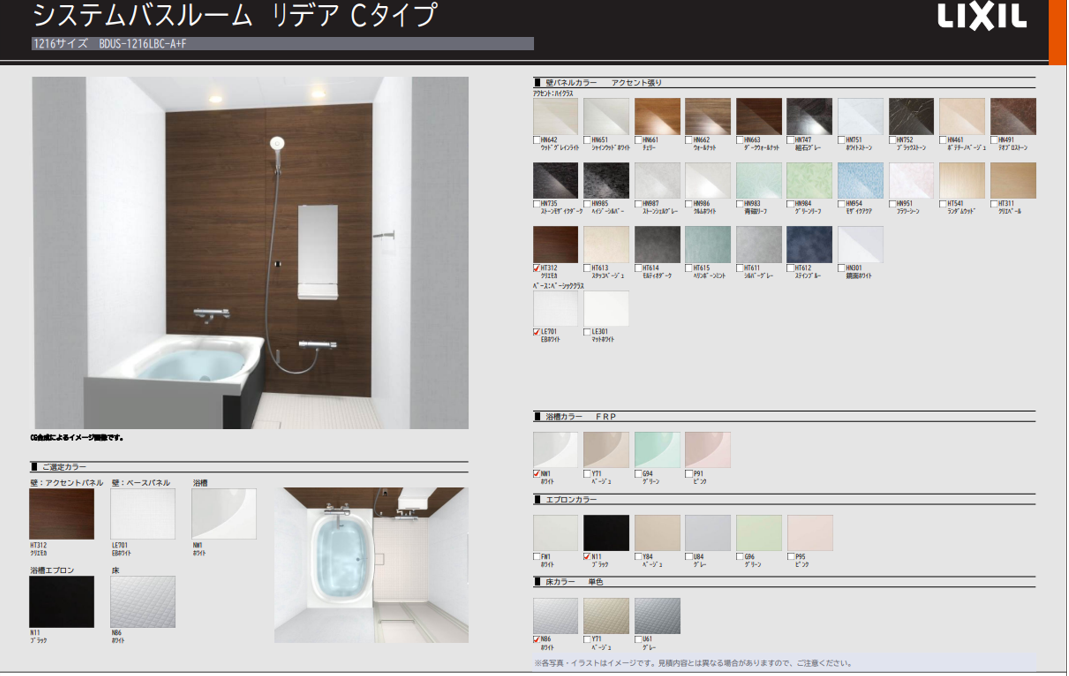The width and height of the screenshot is (1069, 676).
Task: Check the HN661 cherry wall panel checkbox
Action: tap(638, 141)
